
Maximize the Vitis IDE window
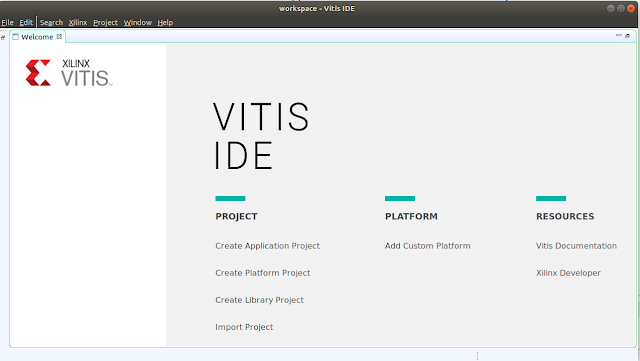click(620, 8)
